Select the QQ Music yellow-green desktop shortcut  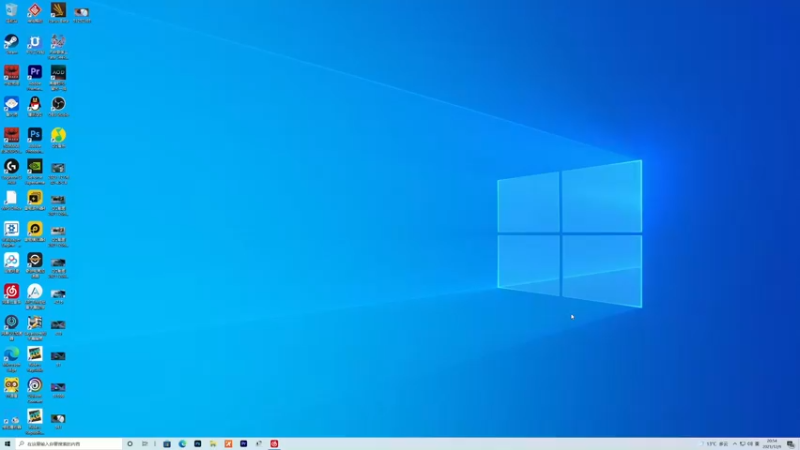click(58, 138)
